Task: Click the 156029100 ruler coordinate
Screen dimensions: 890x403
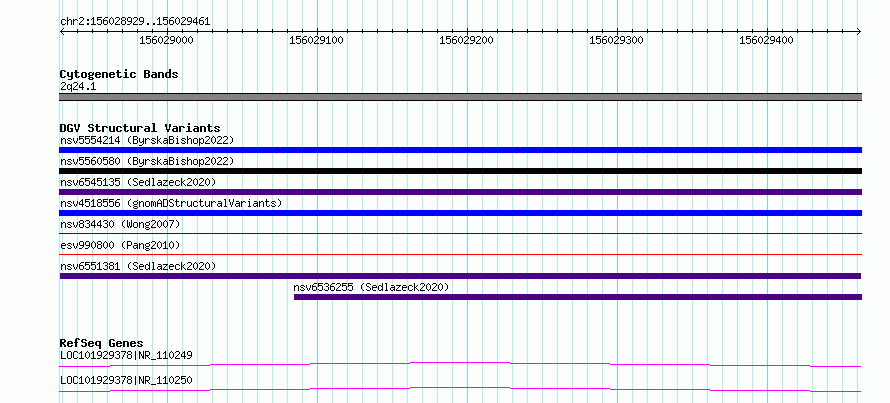Action: click(316, 41)
